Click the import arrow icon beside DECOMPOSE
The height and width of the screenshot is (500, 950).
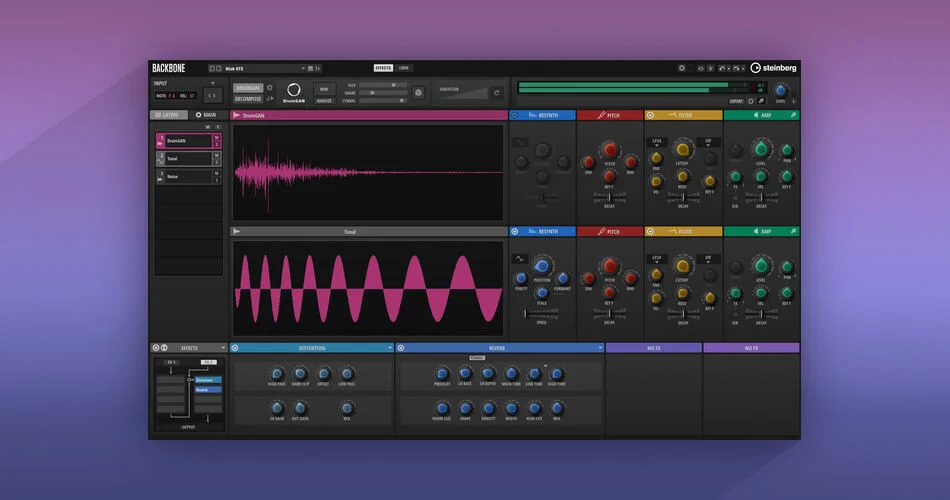pos(270,99)
